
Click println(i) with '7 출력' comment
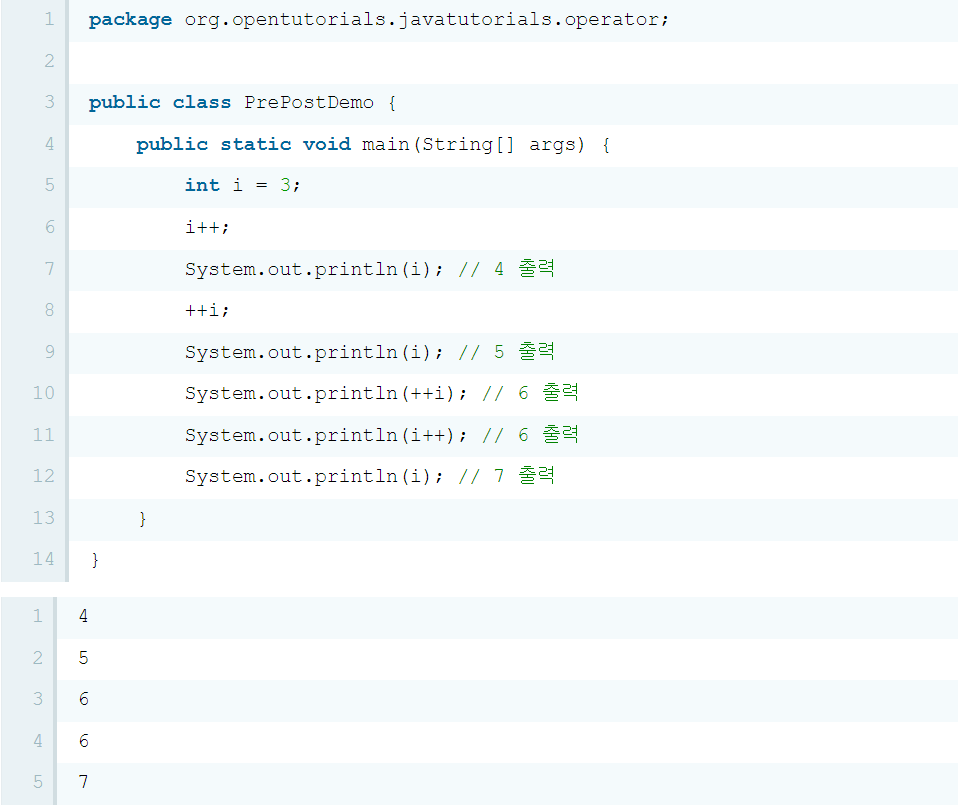[370, 476]
